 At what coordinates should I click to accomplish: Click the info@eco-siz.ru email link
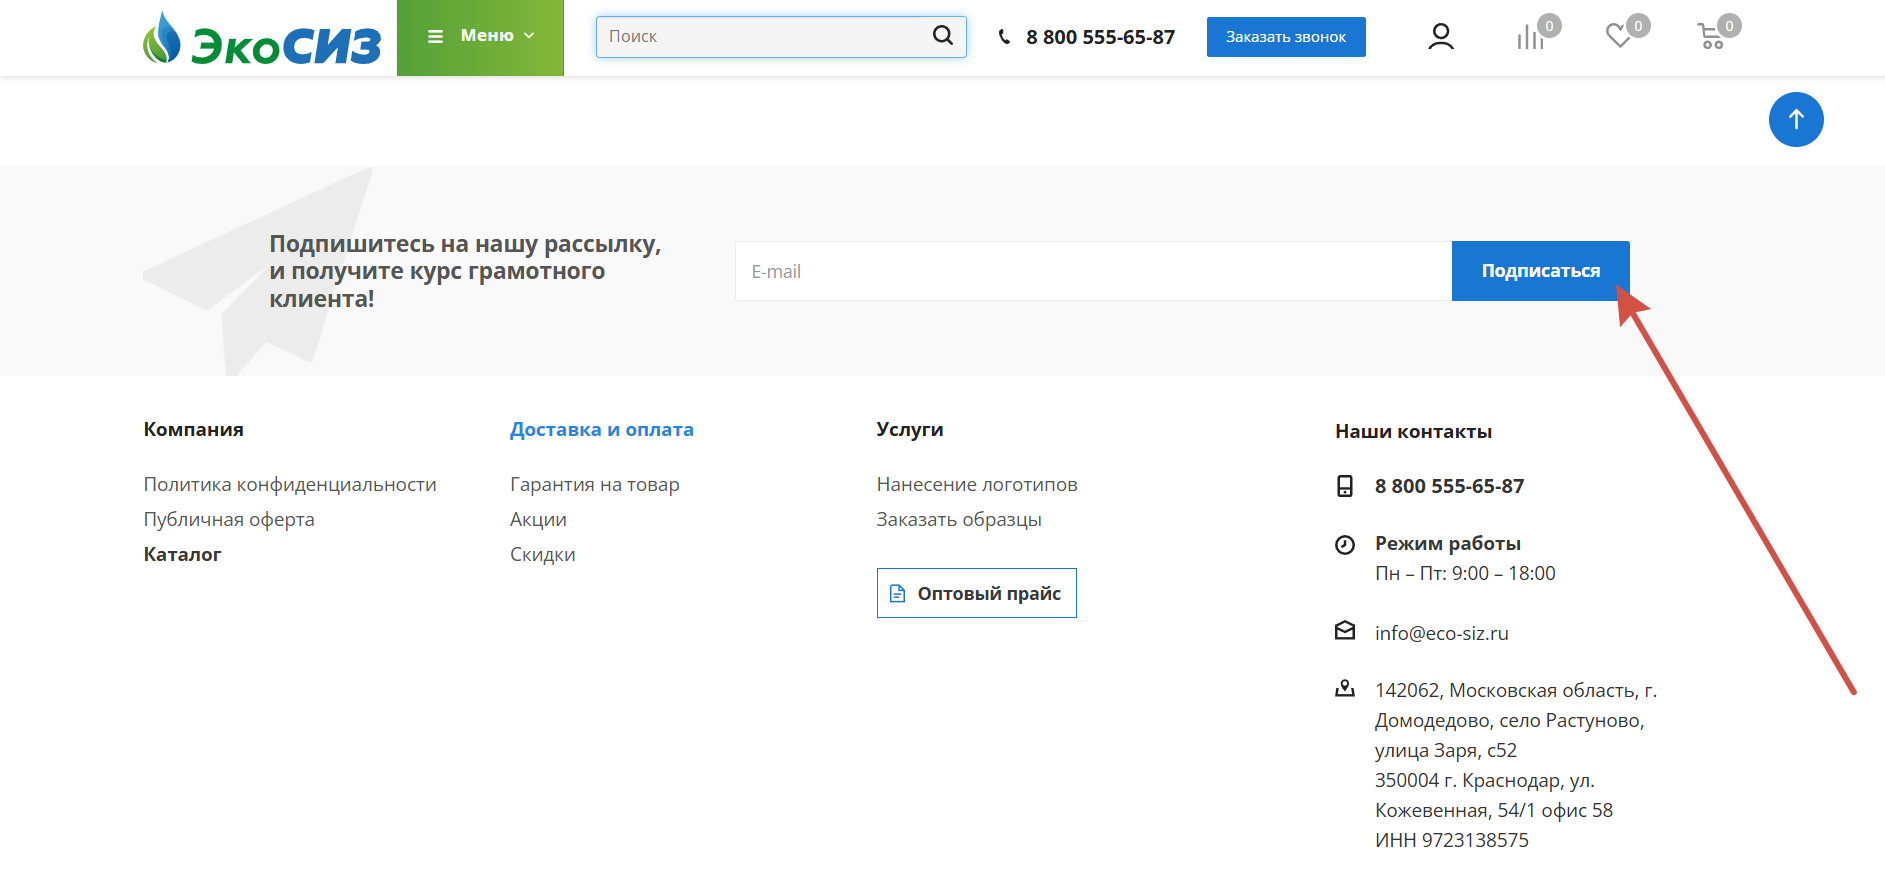click(1442, 633)
